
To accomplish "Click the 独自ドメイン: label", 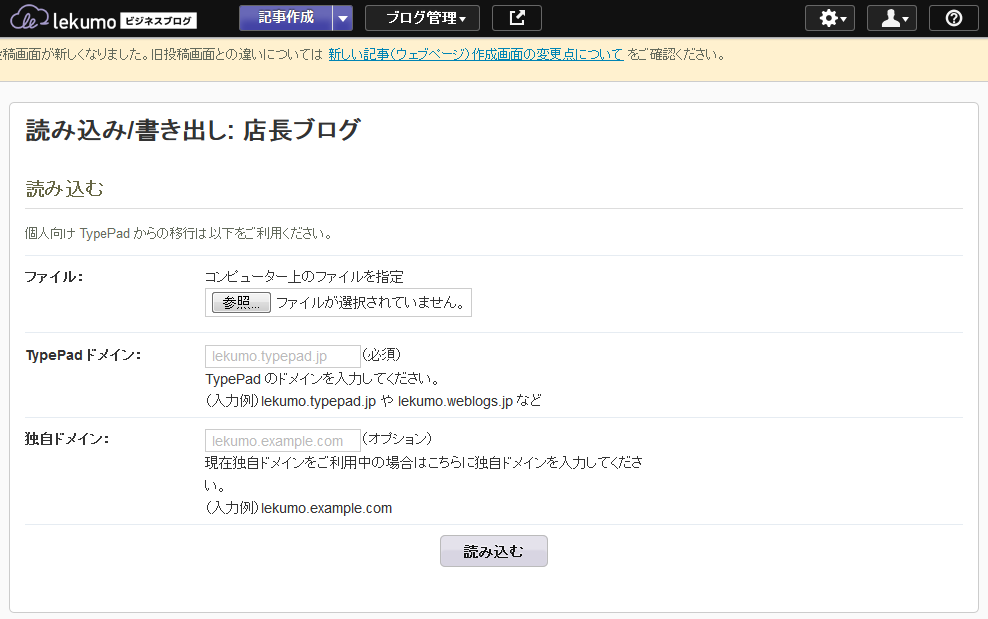I will coord(67,439).
